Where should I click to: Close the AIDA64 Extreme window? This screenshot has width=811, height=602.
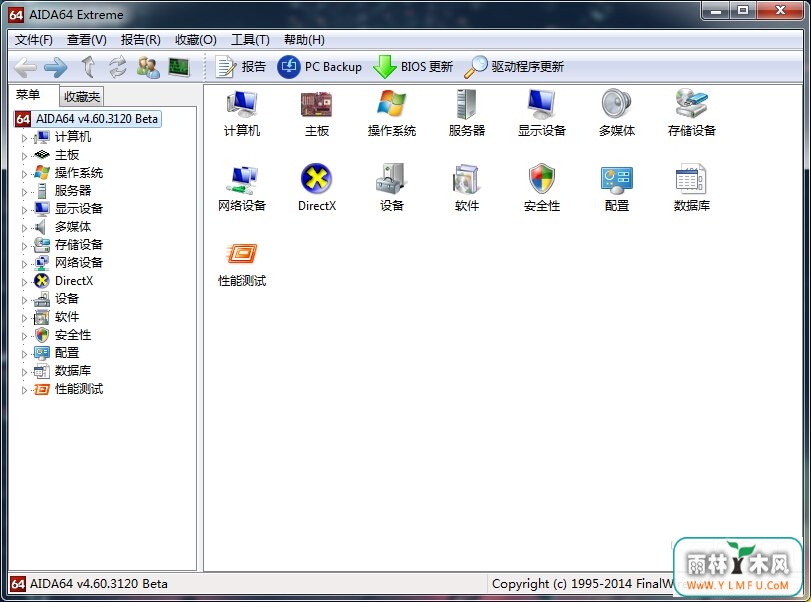point(780,10)
